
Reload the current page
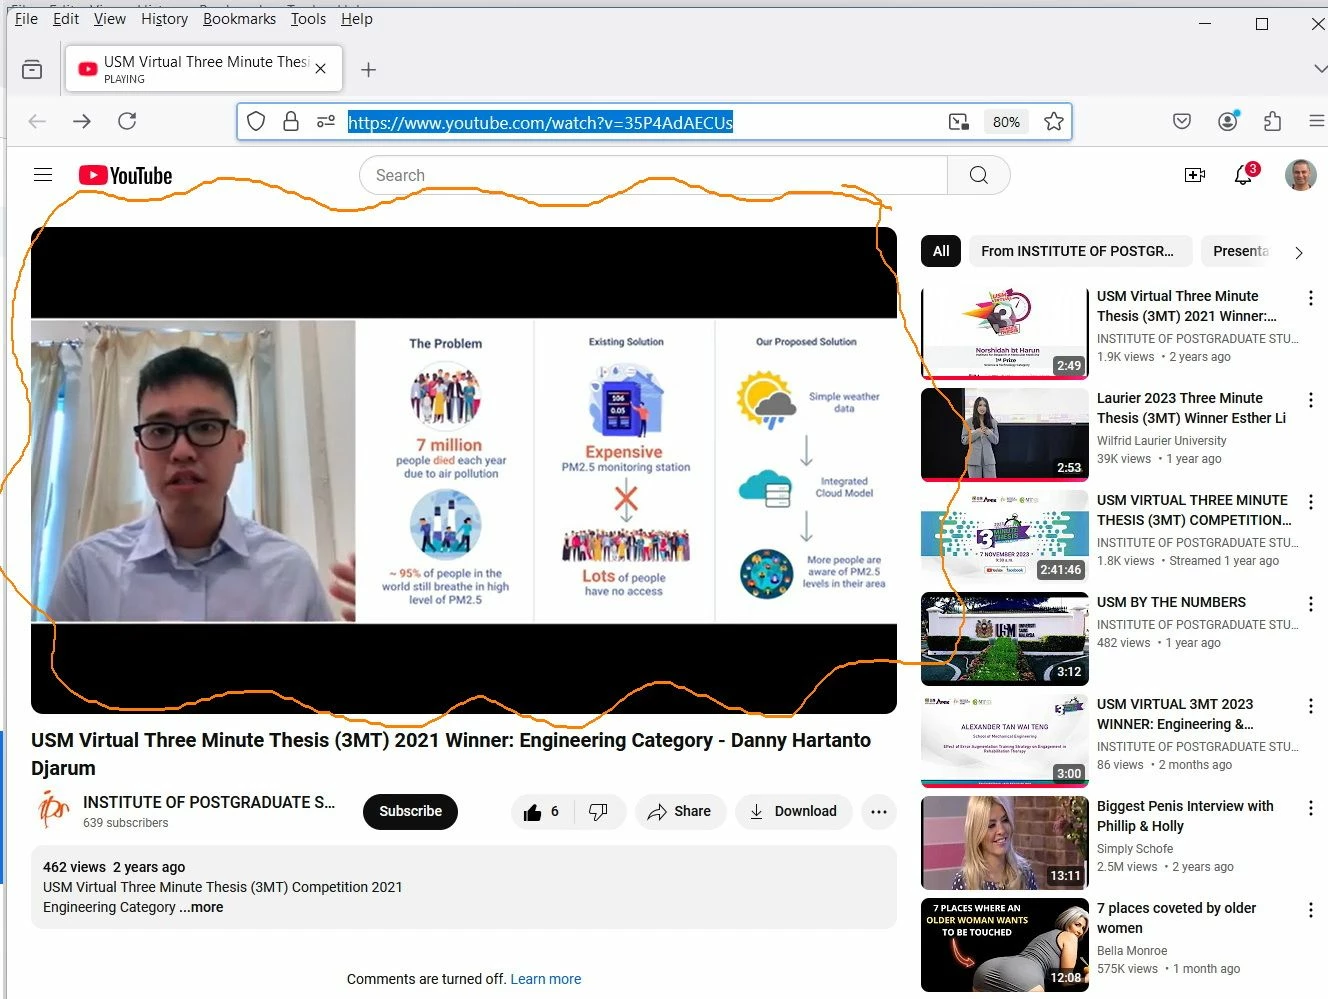pyautogui.click(x=127, y=121)
